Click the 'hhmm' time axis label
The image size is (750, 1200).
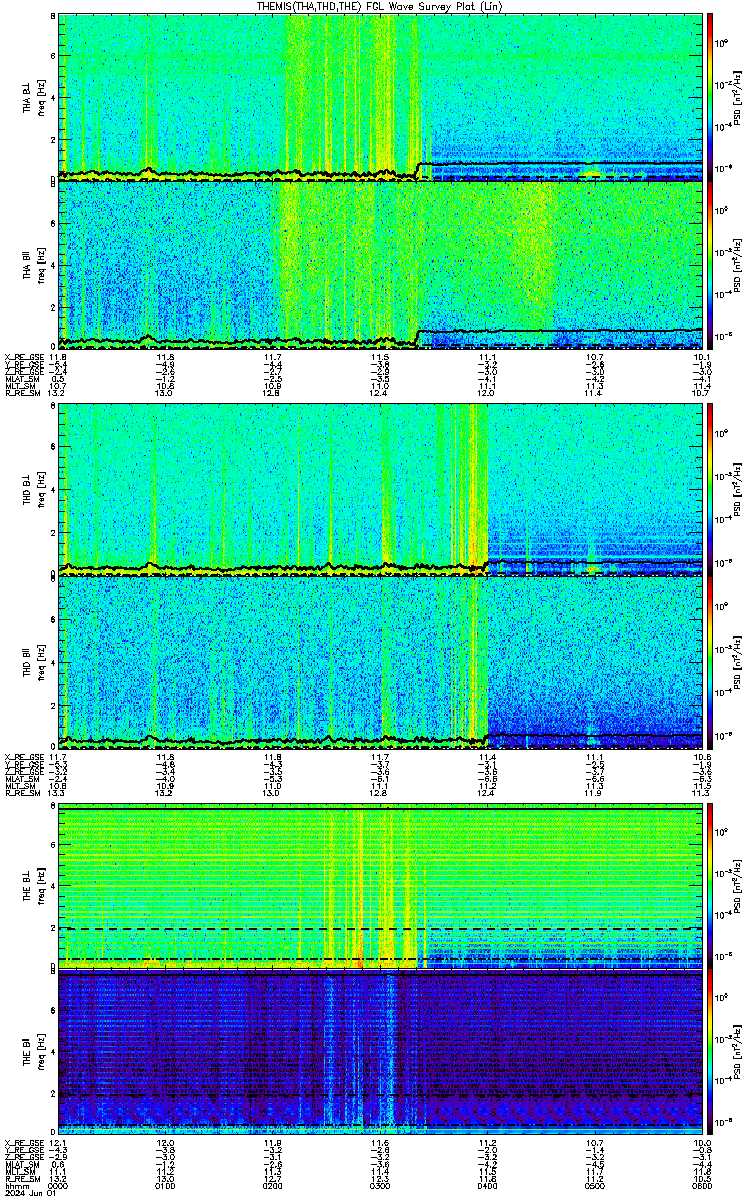coord(16,1186)
